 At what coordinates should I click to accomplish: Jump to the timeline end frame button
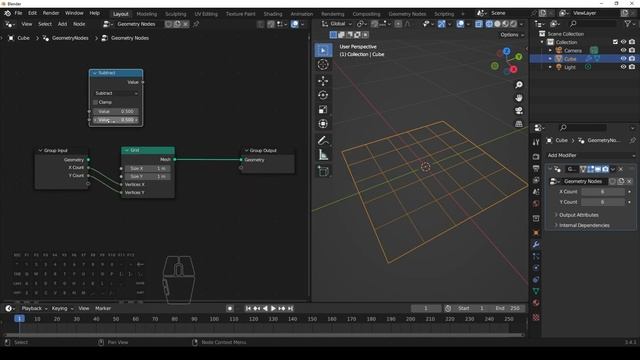(291, 309)
